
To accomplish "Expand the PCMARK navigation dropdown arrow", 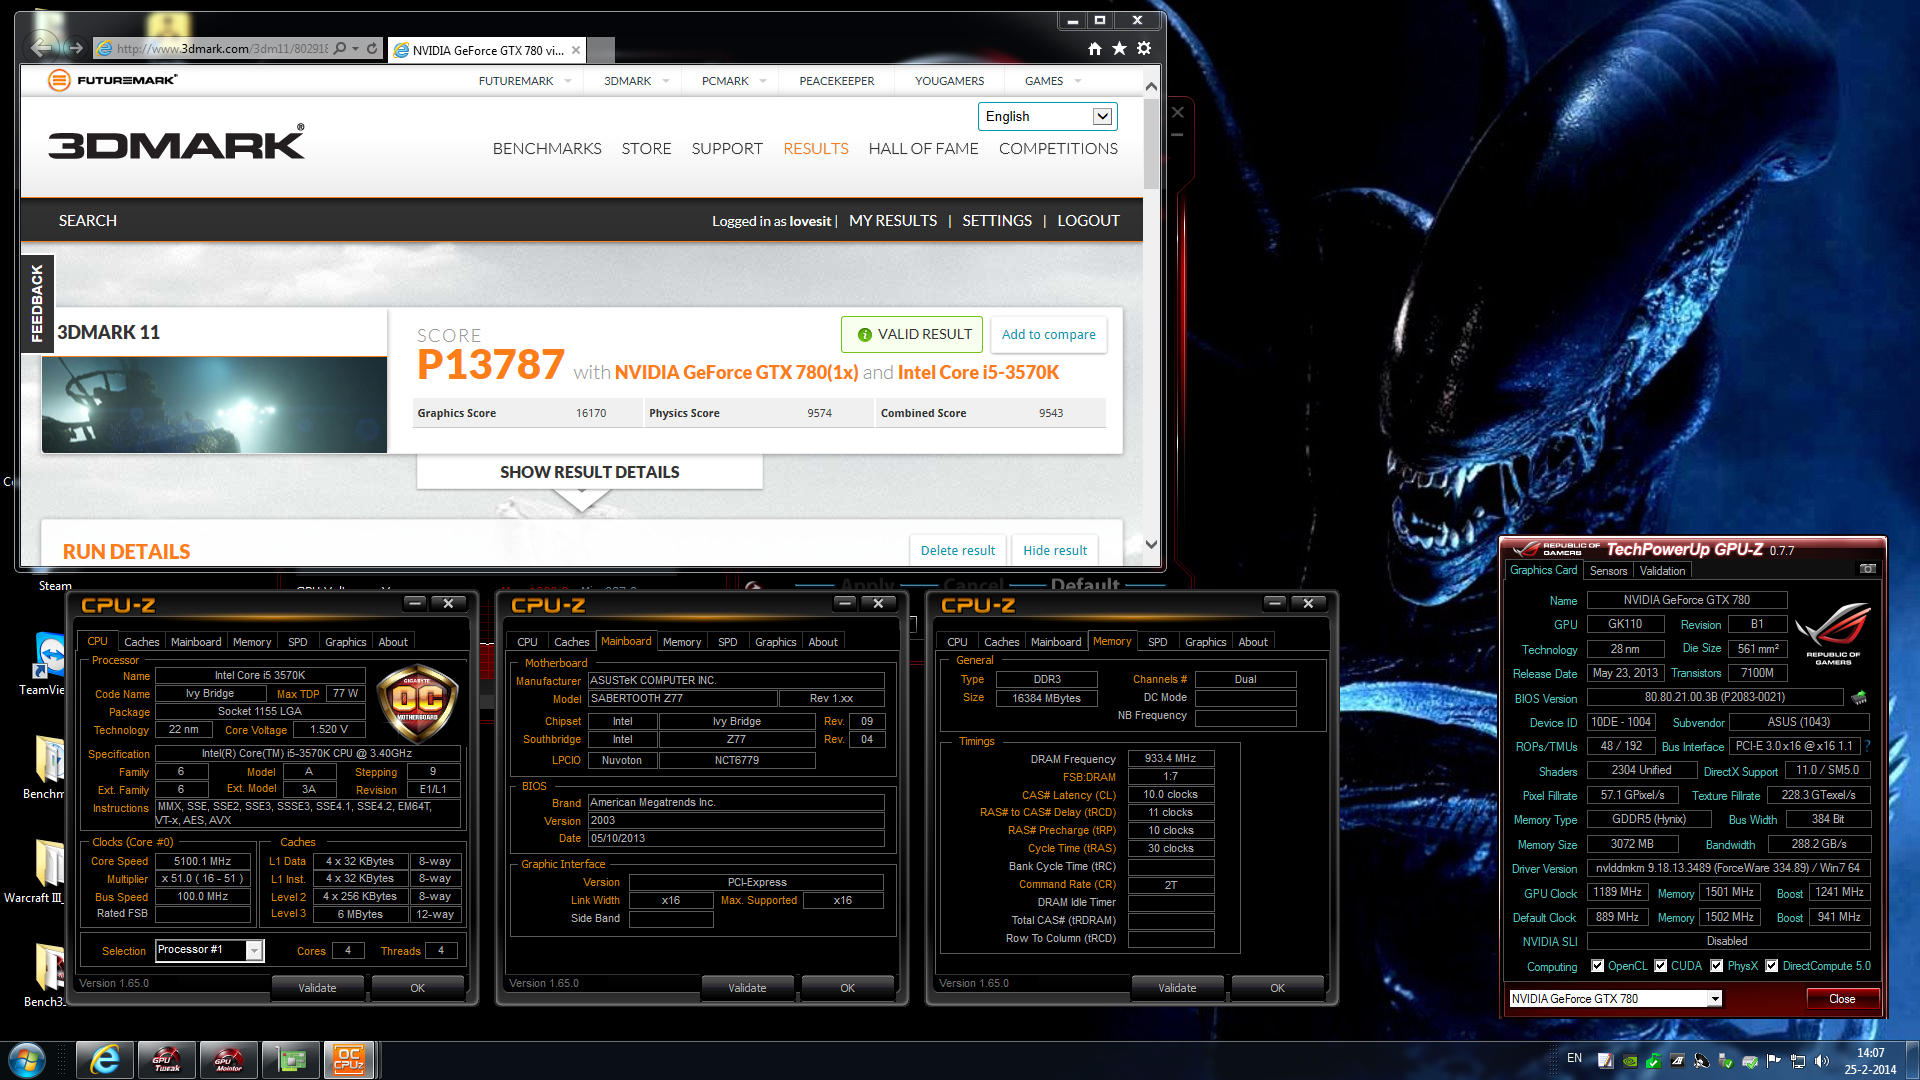I will (763, 81).
